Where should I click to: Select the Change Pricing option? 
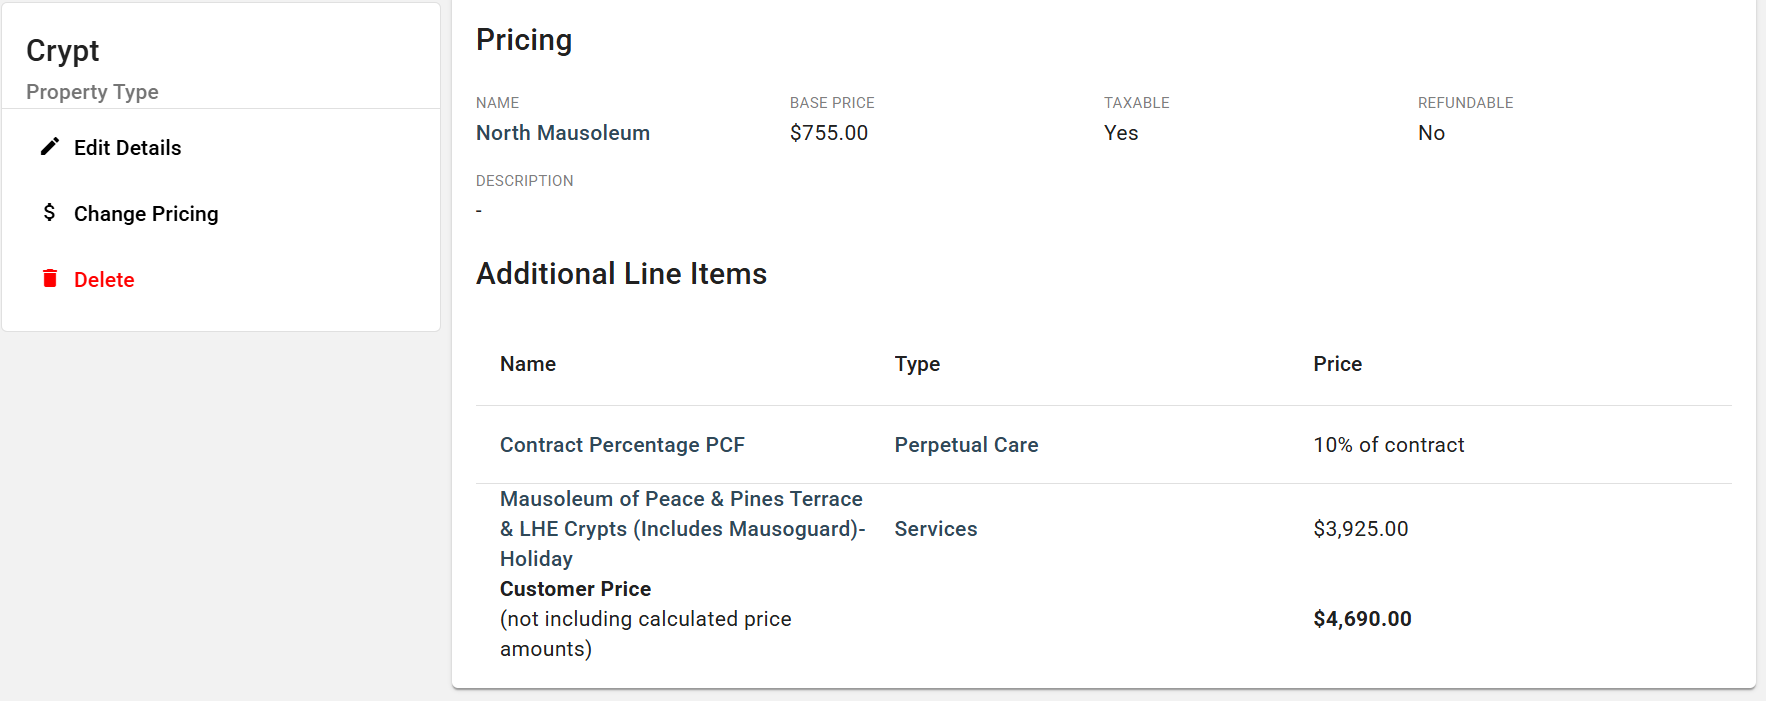coord(146,214)
